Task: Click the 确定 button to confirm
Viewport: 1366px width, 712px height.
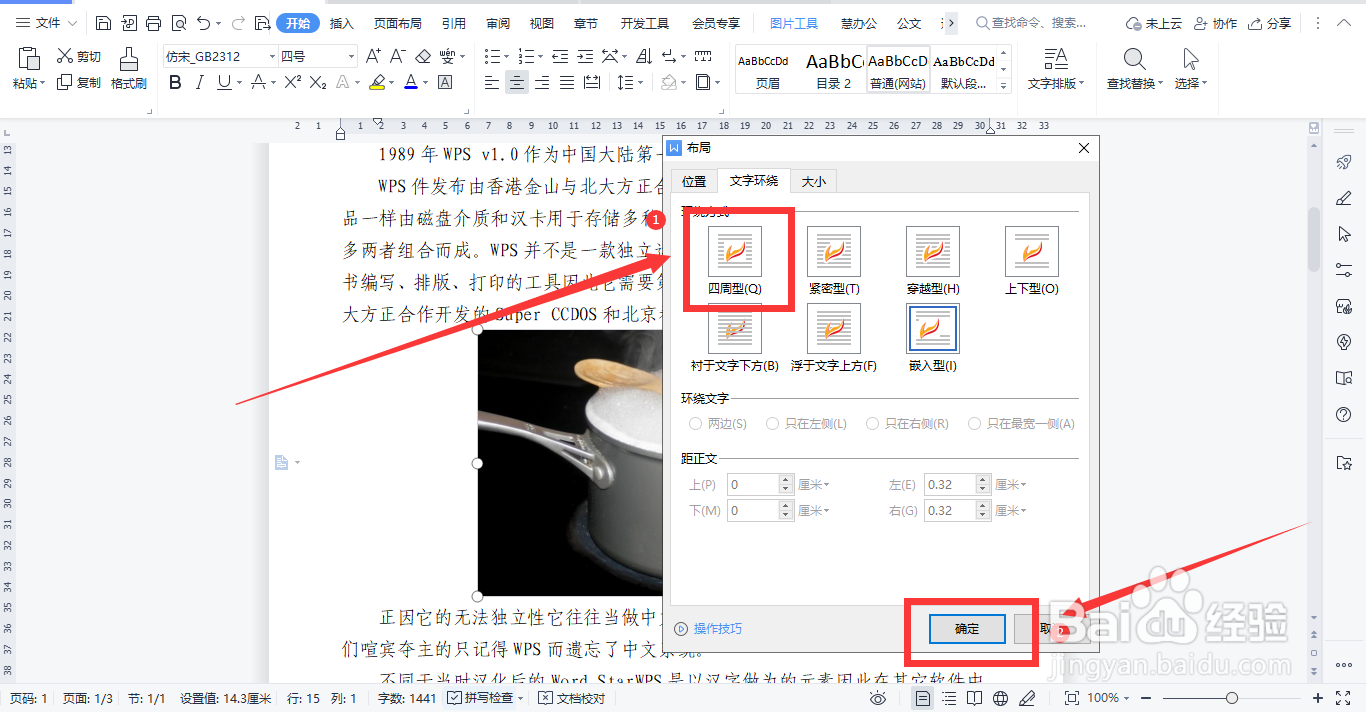Action: click(x=965, y=629)
